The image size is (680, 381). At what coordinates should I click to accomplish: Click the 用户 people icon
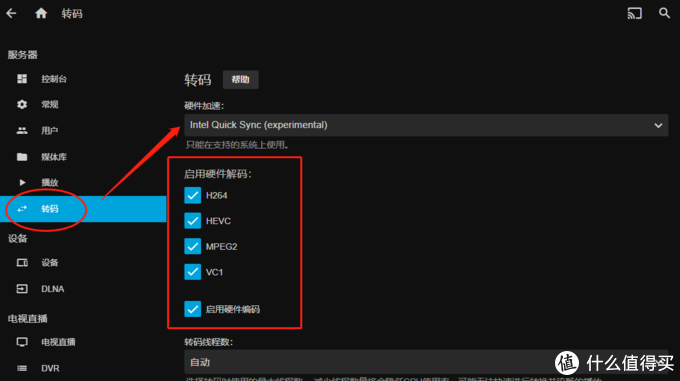click(22, 130)
